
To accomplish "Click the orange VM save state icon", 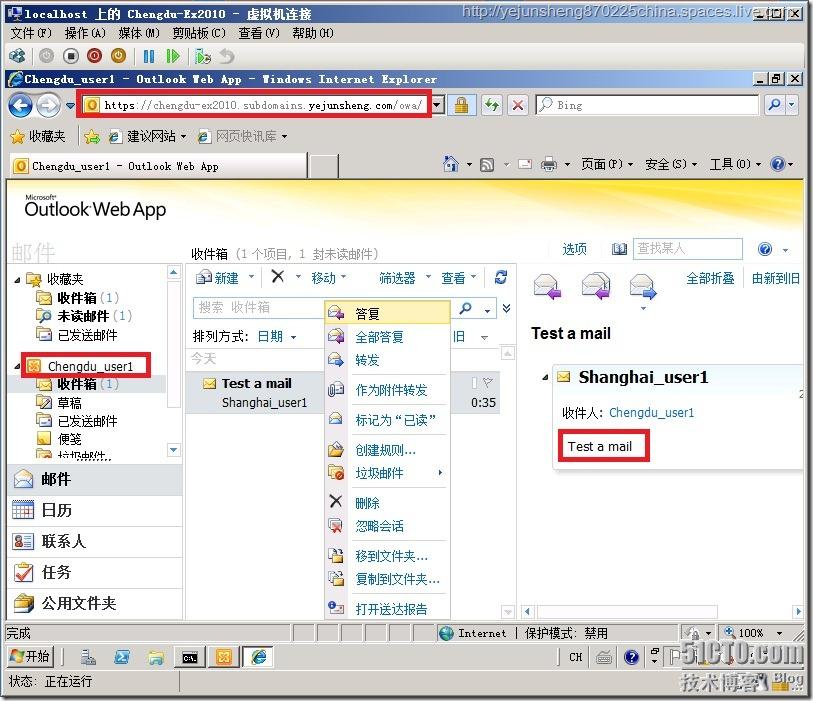I will (x=118, y=55).
